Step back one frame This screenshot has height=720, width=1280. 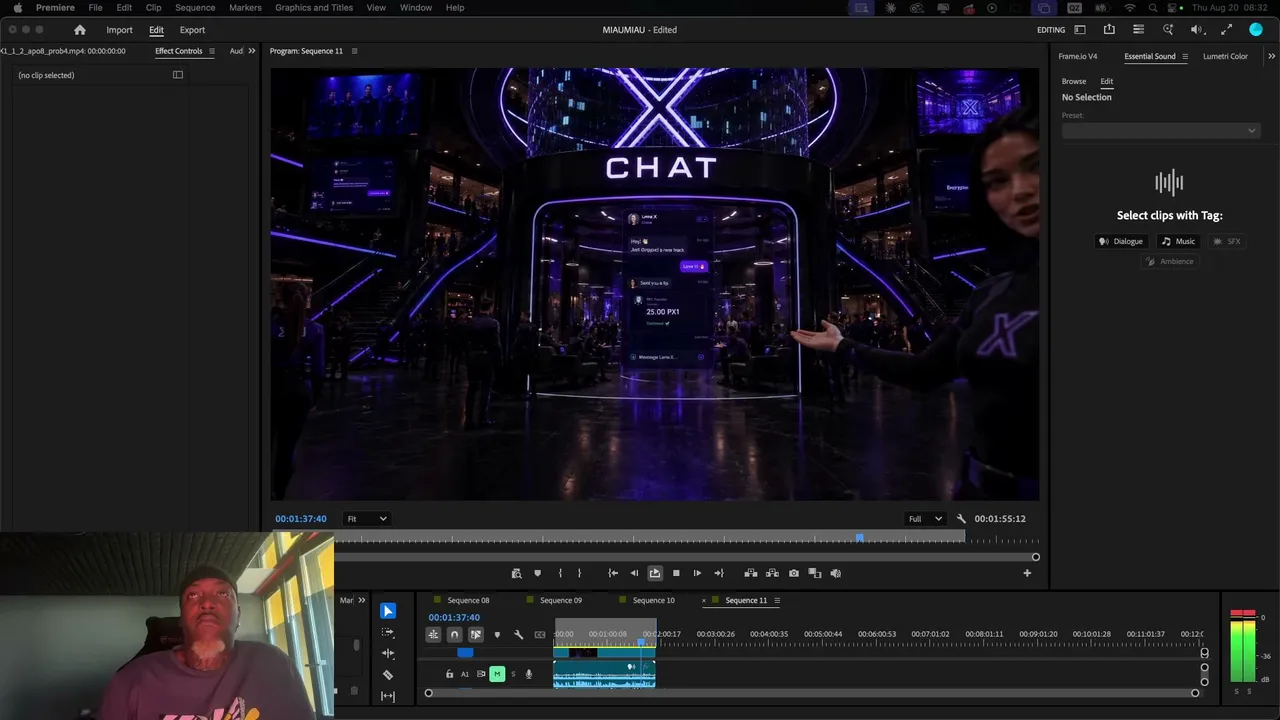[634, 573]
